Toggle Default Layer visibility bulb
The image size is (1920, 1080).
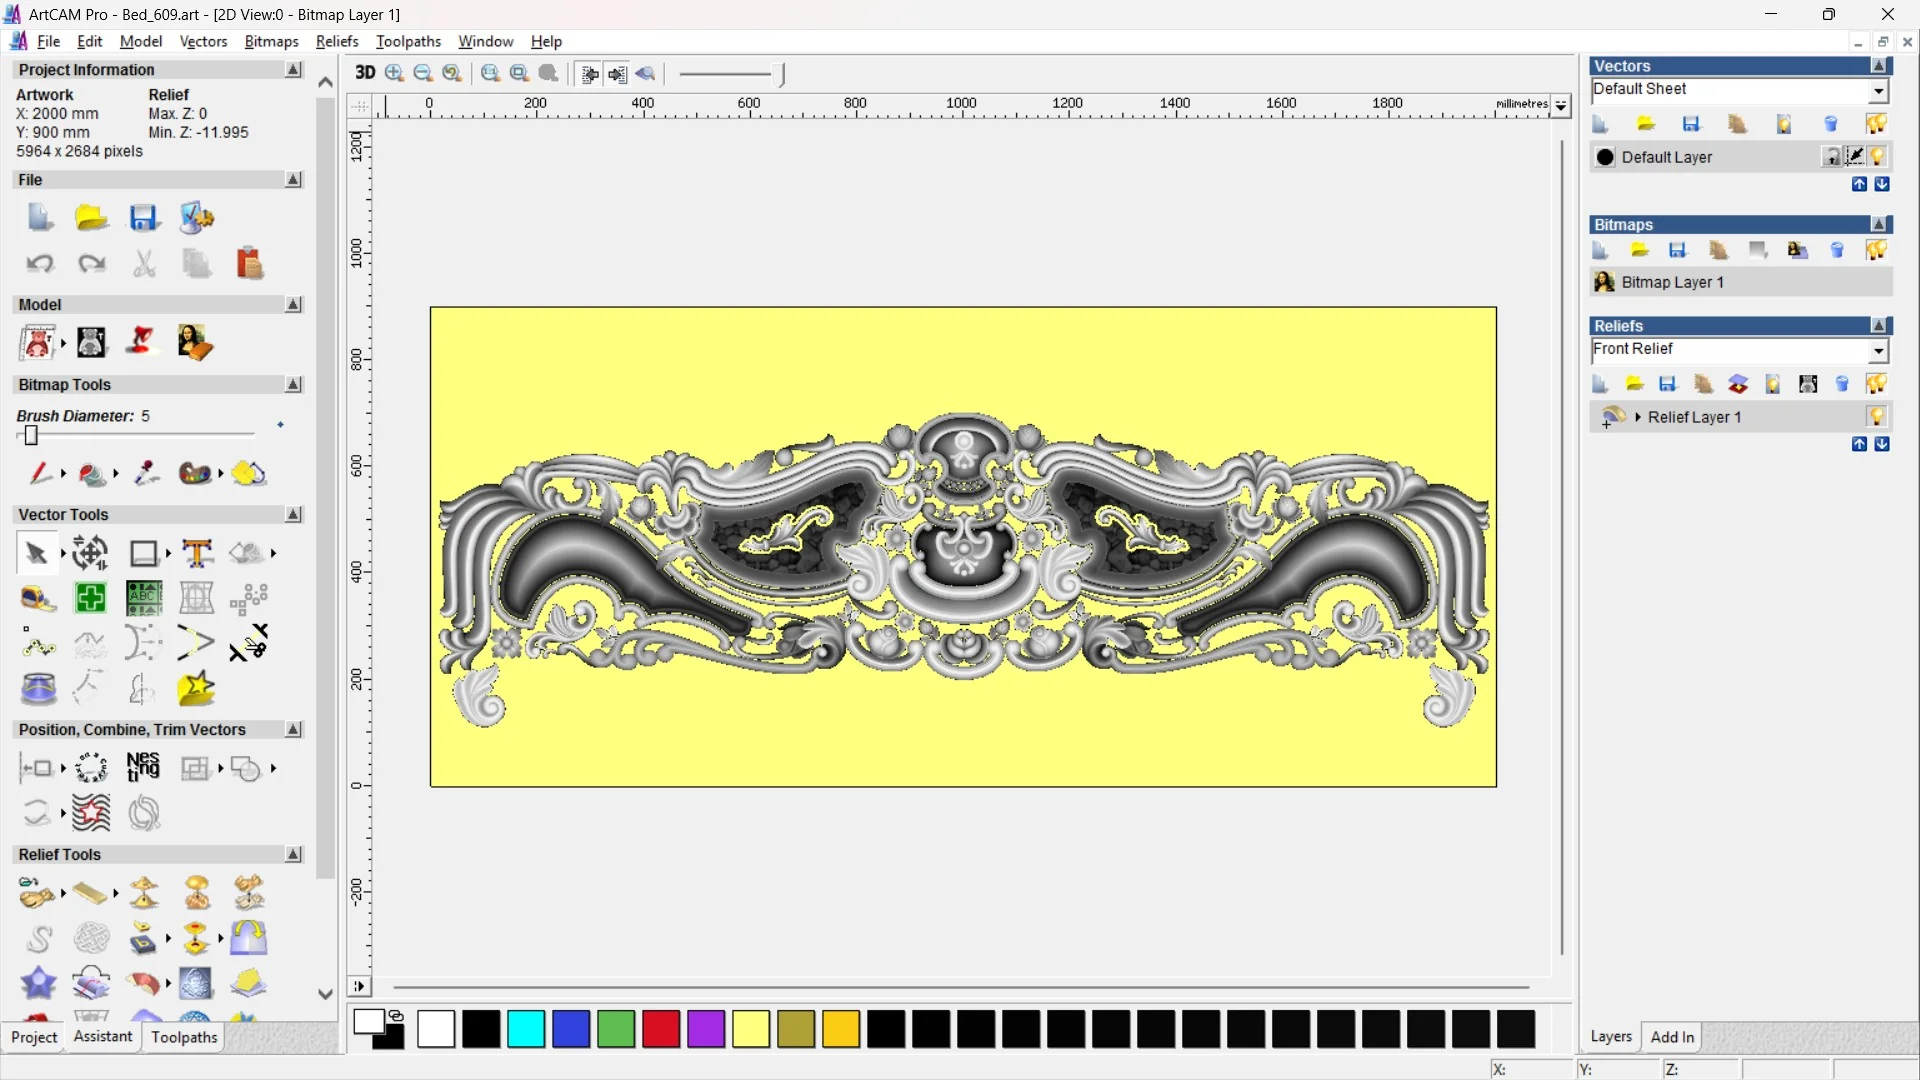point(1877,157)
